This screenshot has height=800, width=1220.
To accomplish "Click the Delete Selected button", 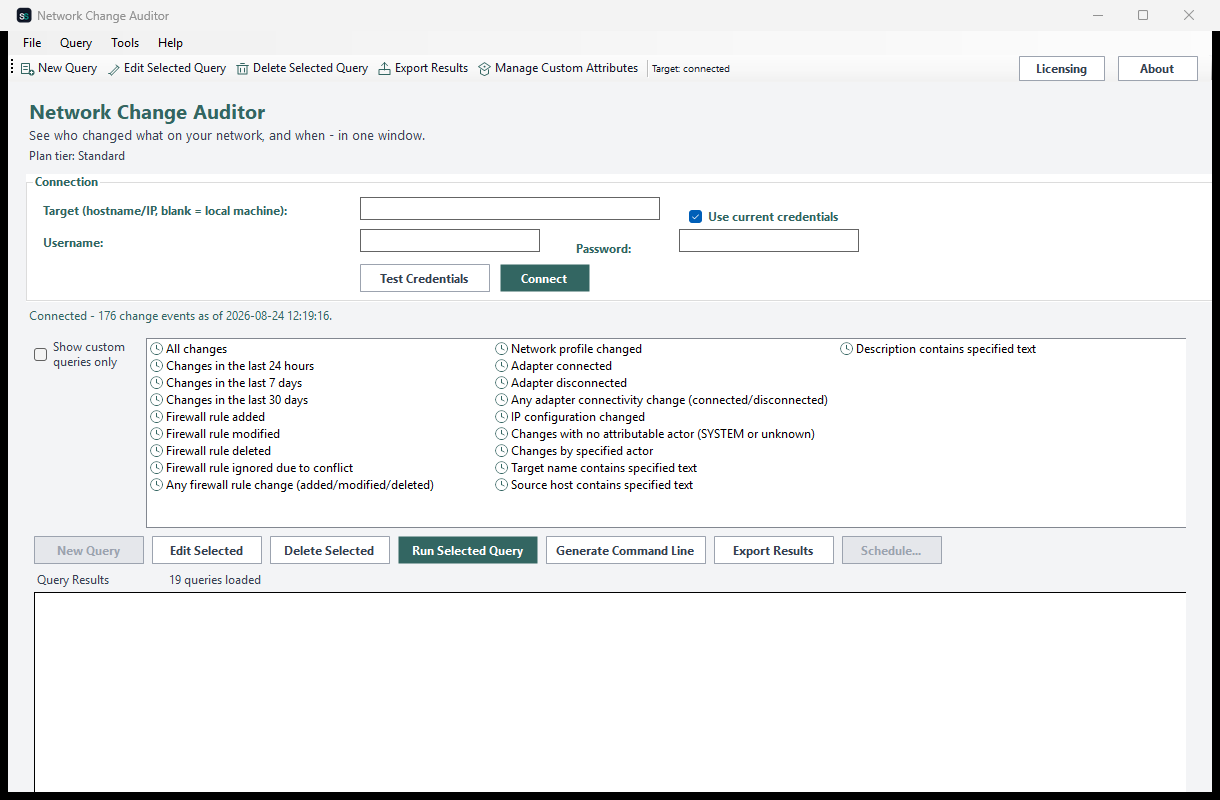I will (329, 550).
